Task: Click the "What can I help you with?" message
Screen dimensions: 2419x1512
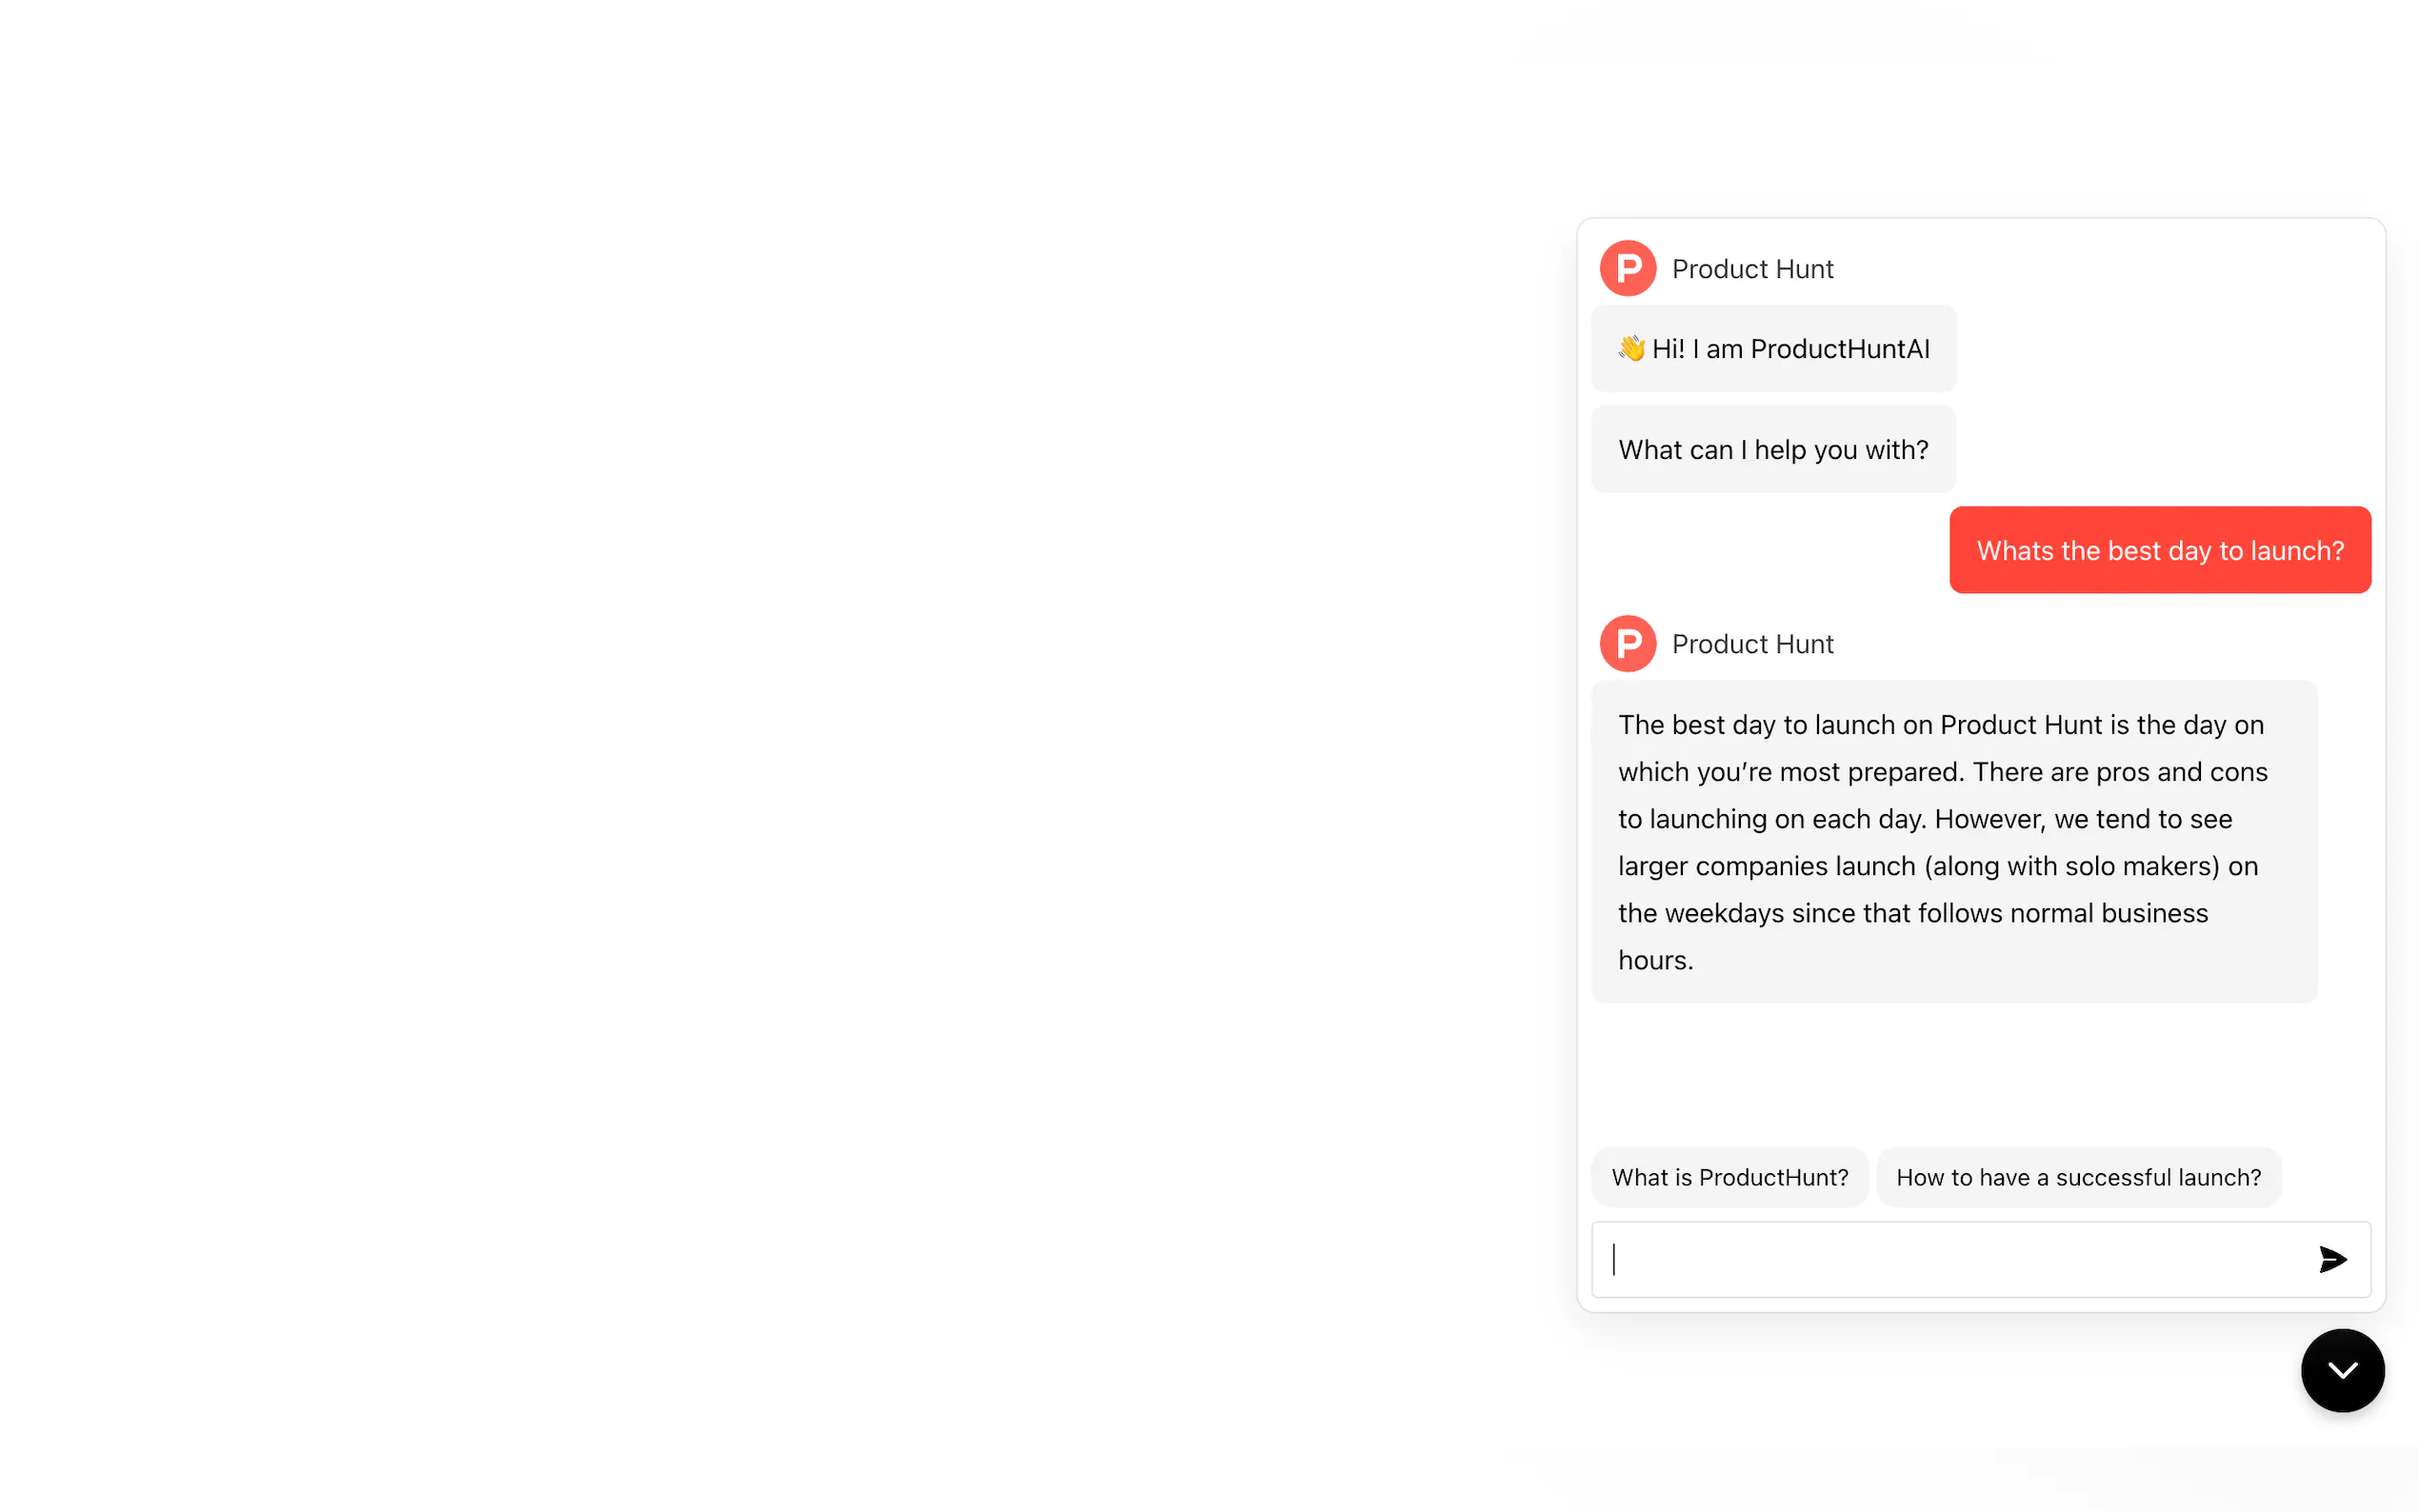Action: [x=1773, y=450]
